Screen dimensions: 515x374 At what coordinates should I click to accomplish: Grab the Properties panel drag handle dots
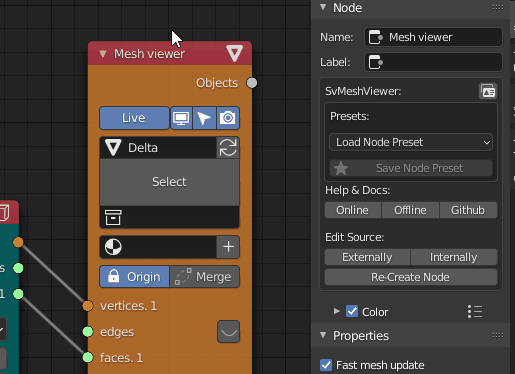click(498, 335)
